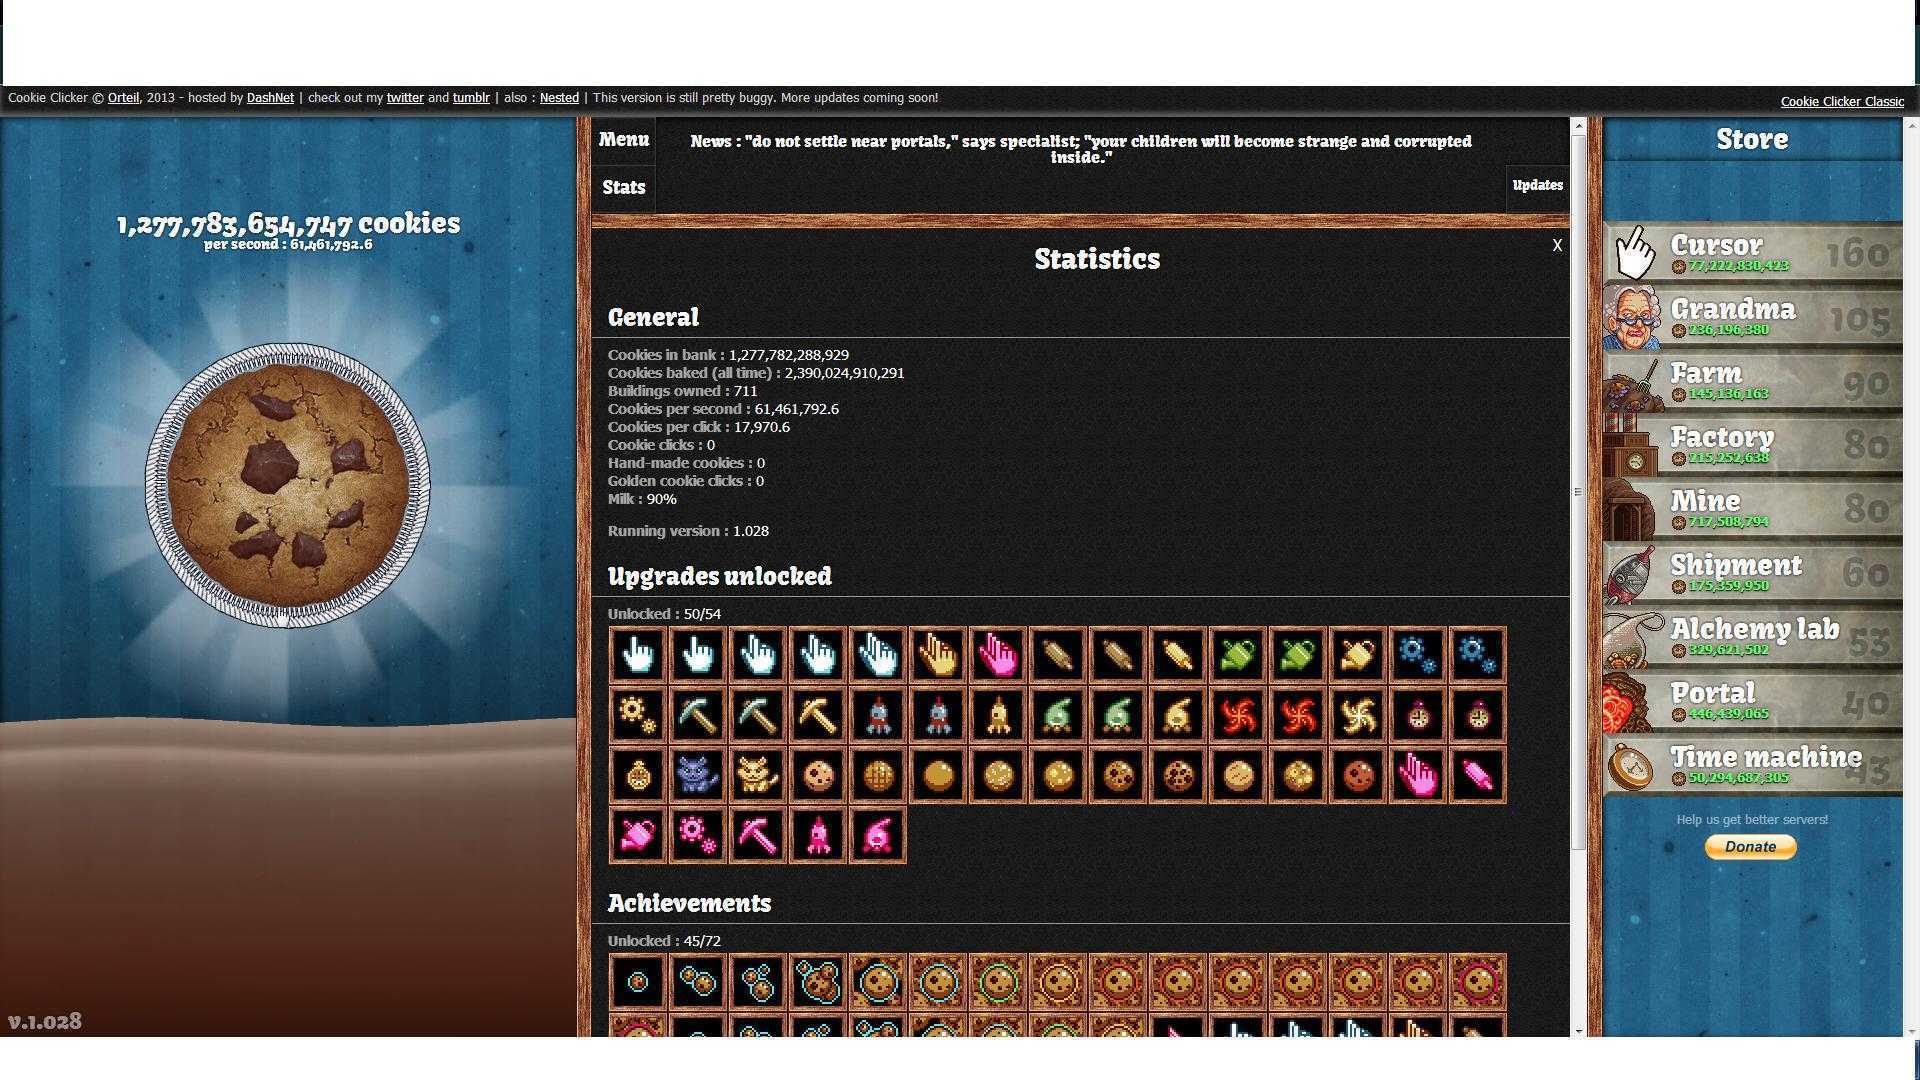
Task: Click the 'Running version : 1.028' line
Action: pyautogui.click(x=688, y=531)
